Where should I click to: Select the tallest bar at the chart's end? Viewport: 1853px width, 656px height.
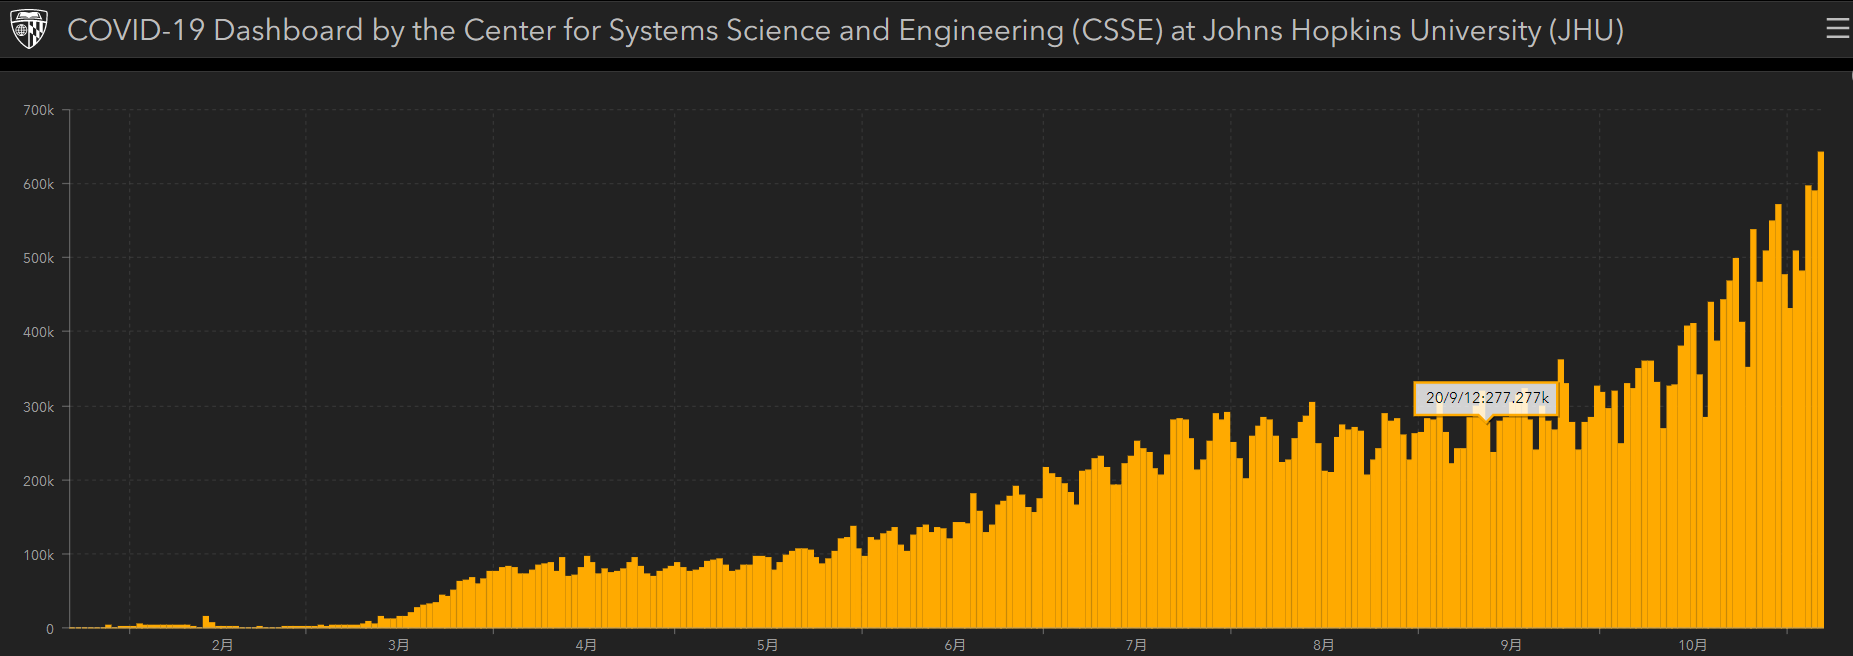pyautogui.click(x=1820, y=390)
